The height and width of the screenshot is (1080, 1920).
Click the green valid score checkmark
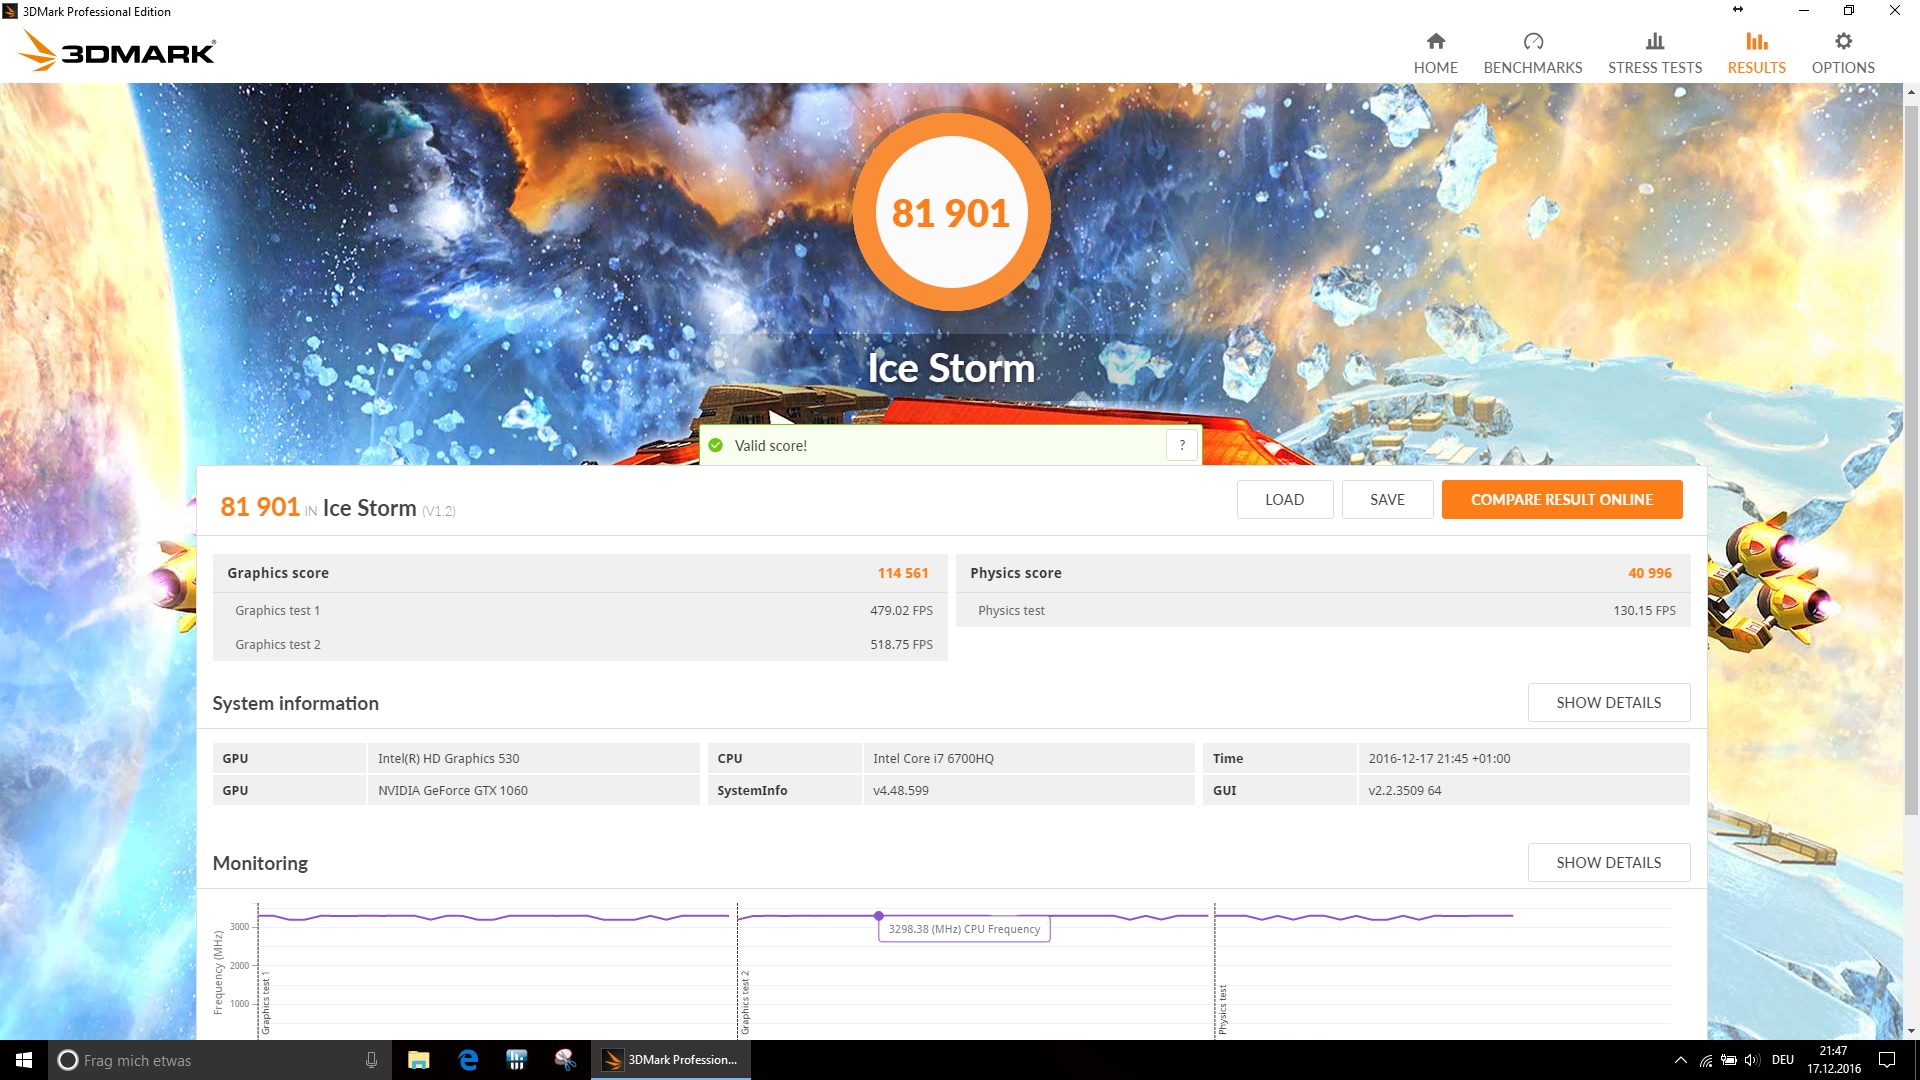716,445
